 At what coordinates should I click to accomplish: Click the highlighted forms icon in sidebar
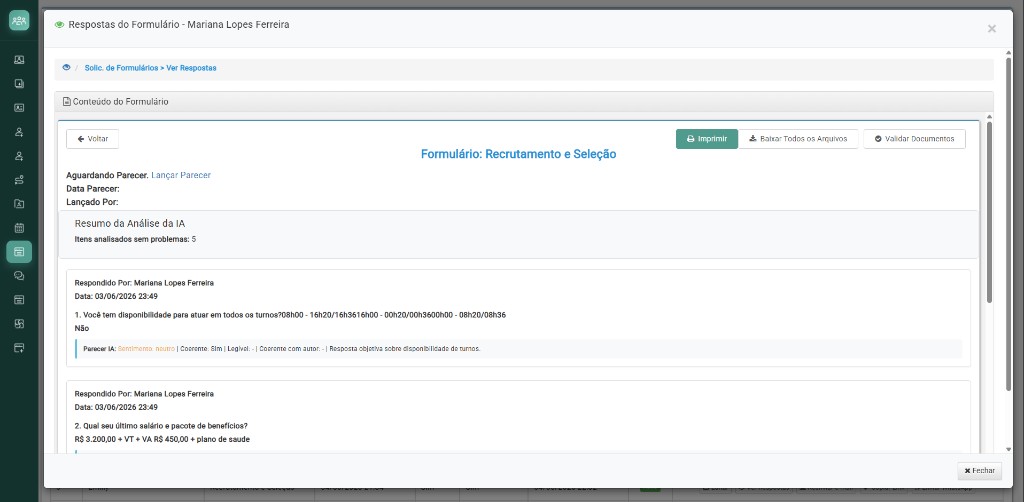[19, 252]
